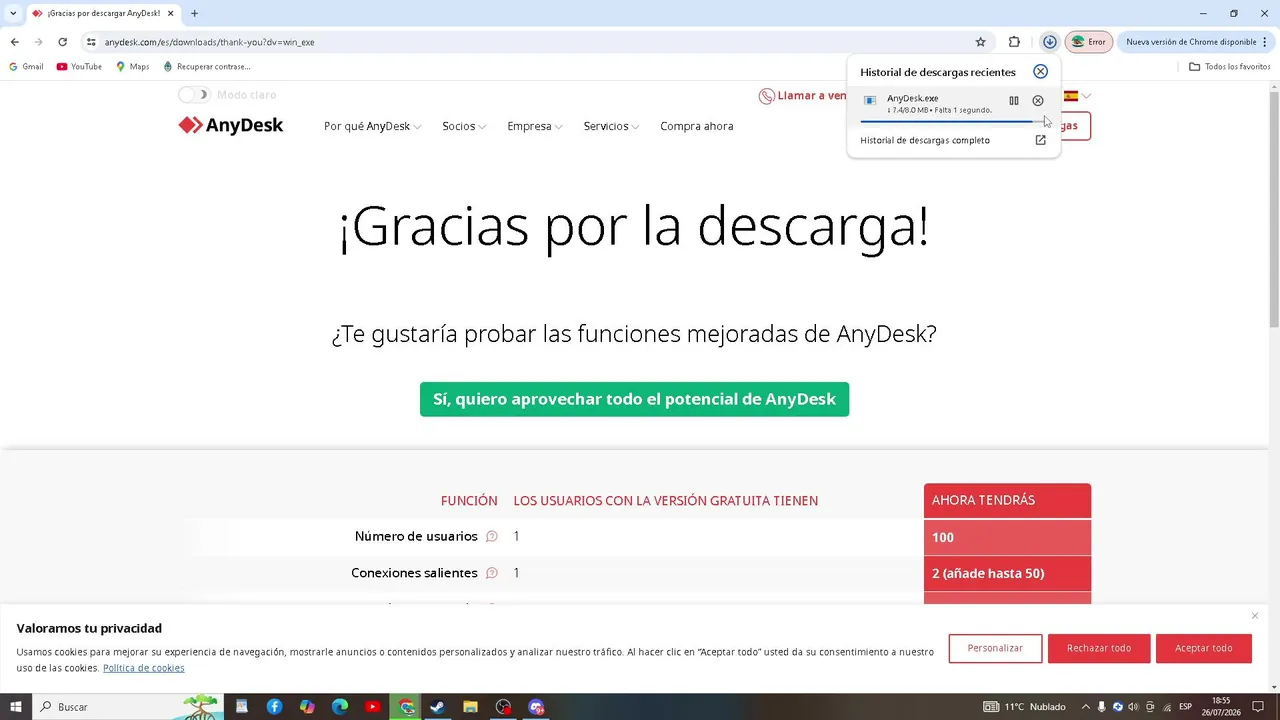The image size is (1280, 720).
Task: Click the AnyDesk.exe file name
Action: coord(912,98)
